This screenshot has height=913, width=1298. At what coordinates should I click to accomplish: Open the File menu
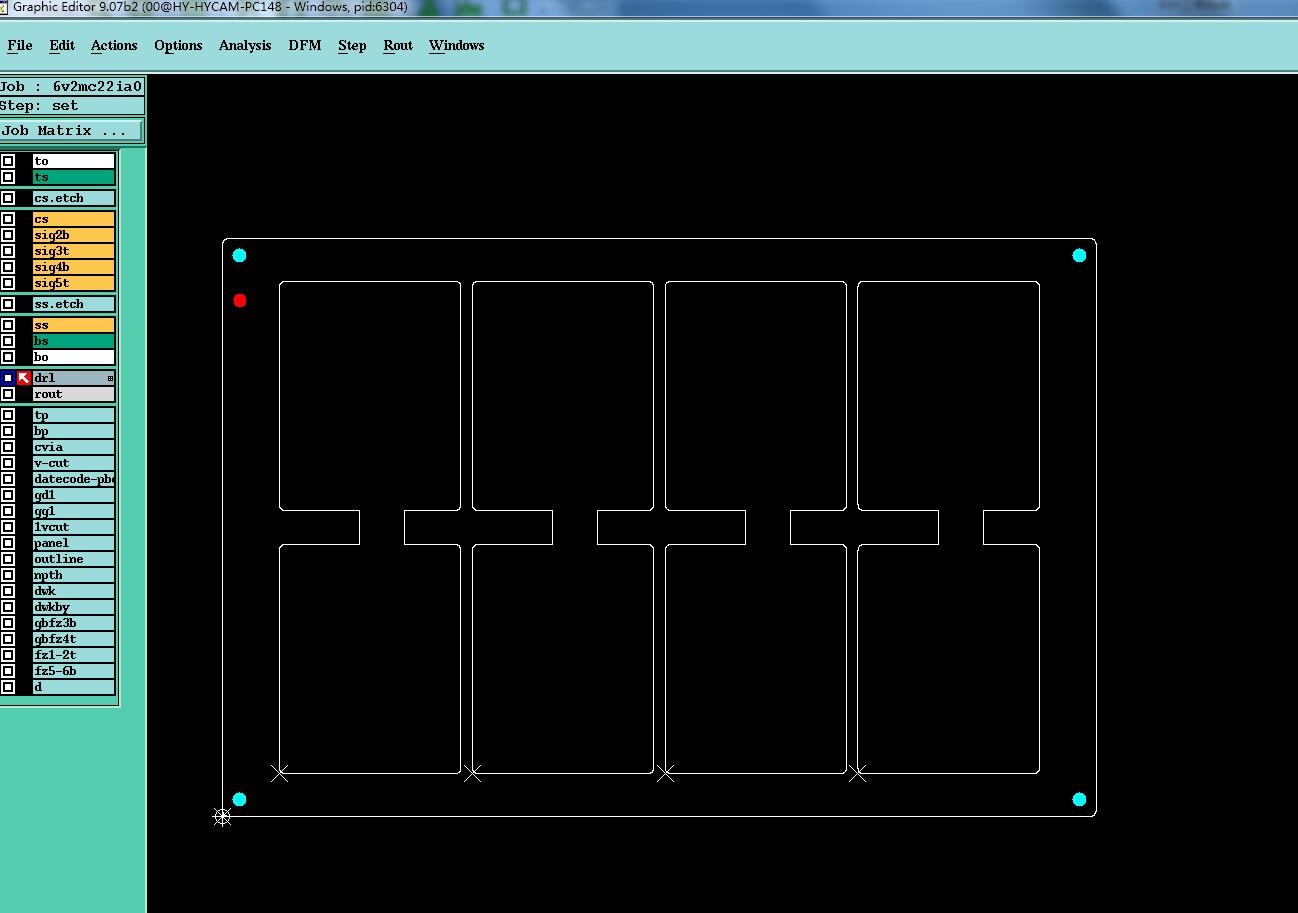pos(20,45)
